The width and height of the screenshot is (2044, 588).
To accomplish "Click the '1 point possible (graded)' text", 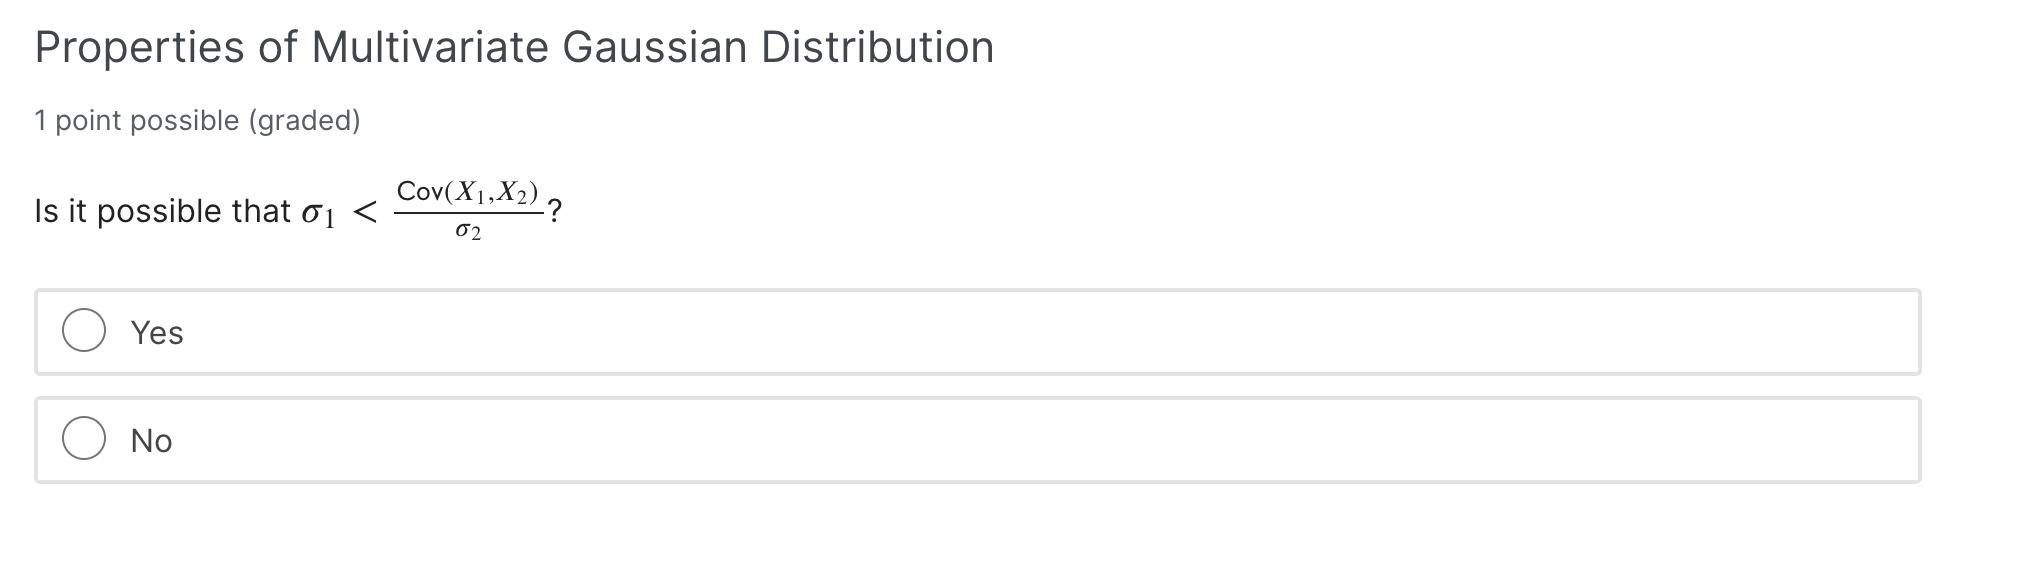I will (198, 118).
